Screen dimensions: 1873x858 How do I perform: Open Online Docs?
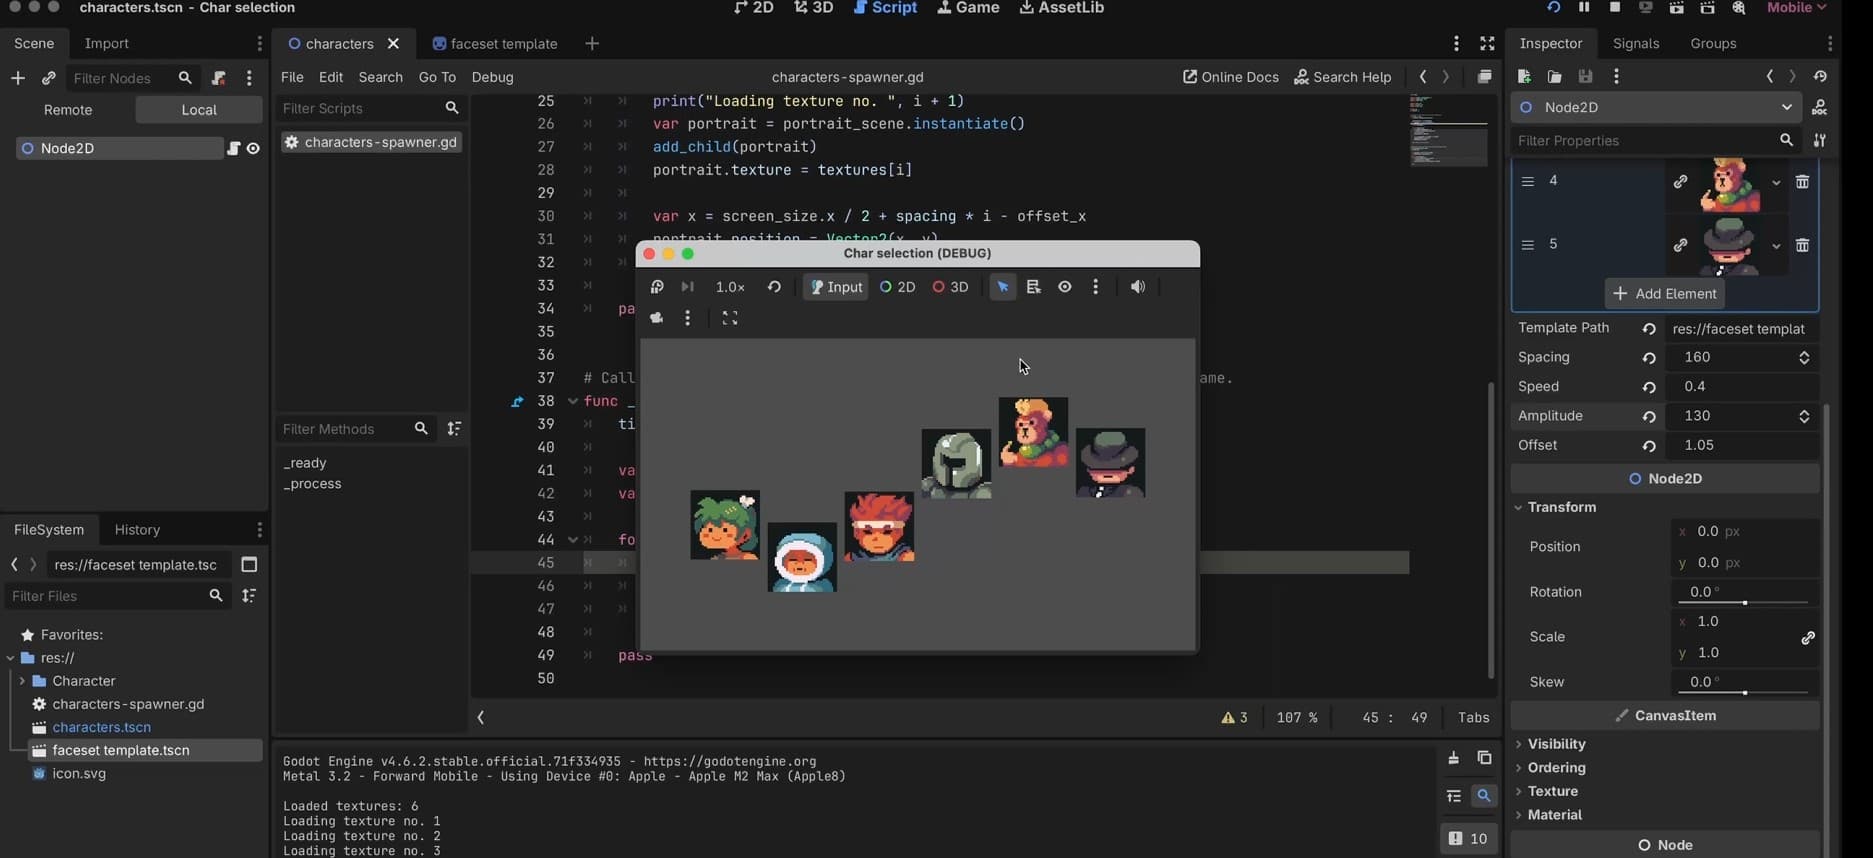(1230, 77)
